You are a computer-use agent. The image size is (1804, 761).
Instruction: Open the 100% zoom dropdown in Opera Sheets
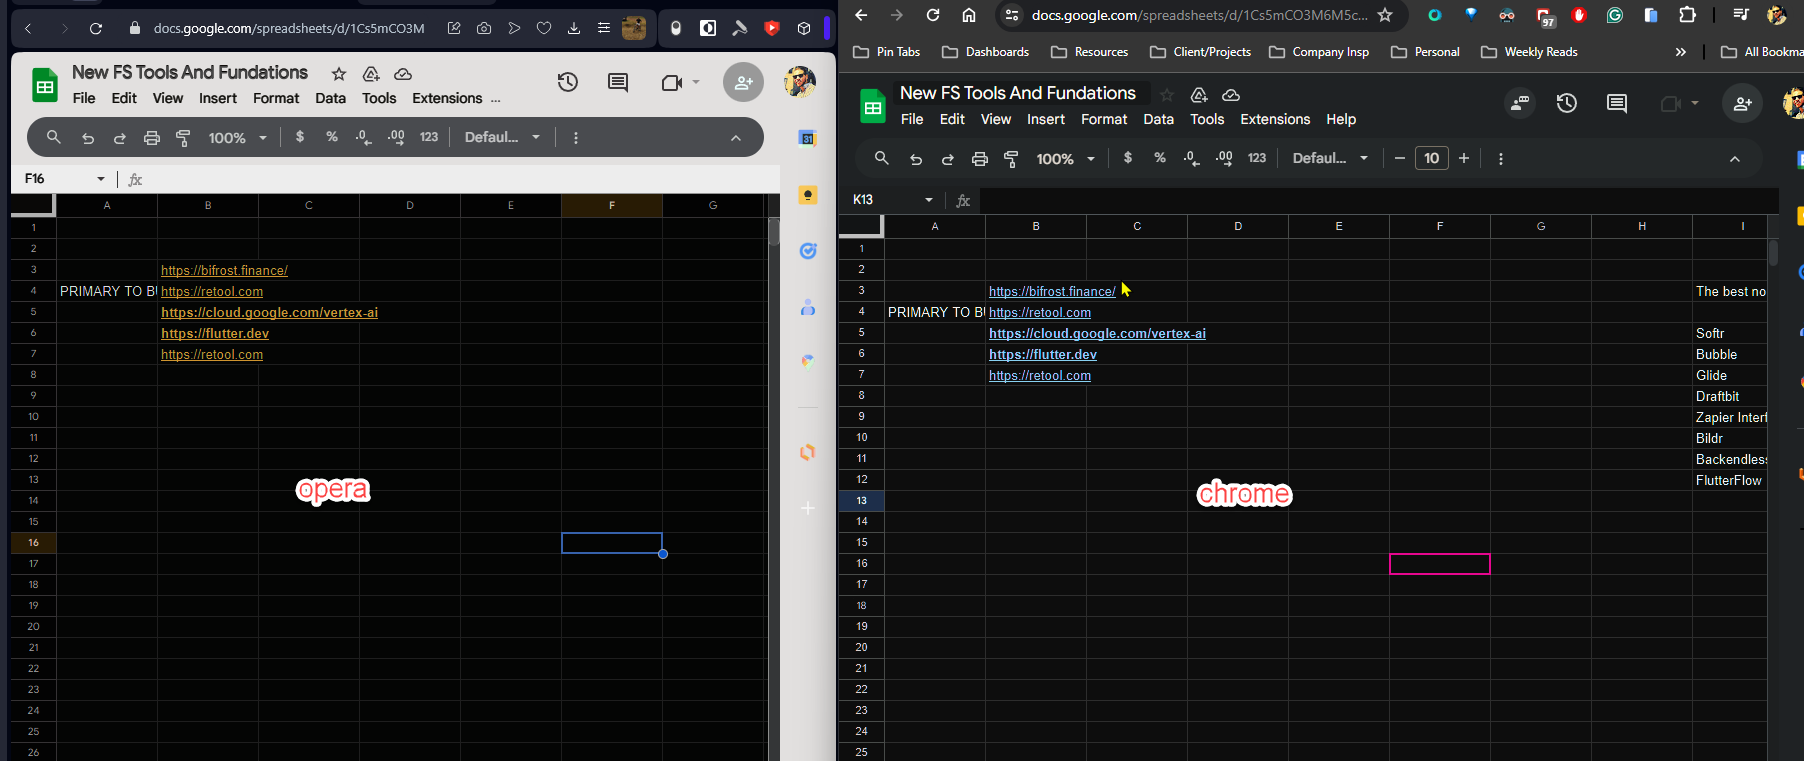(238, 138)
